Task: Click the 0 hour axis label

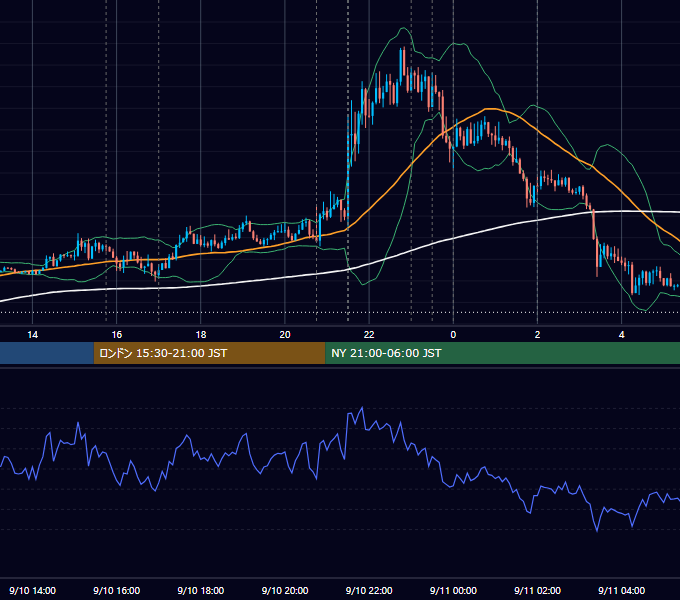Action: click(453, 335)
